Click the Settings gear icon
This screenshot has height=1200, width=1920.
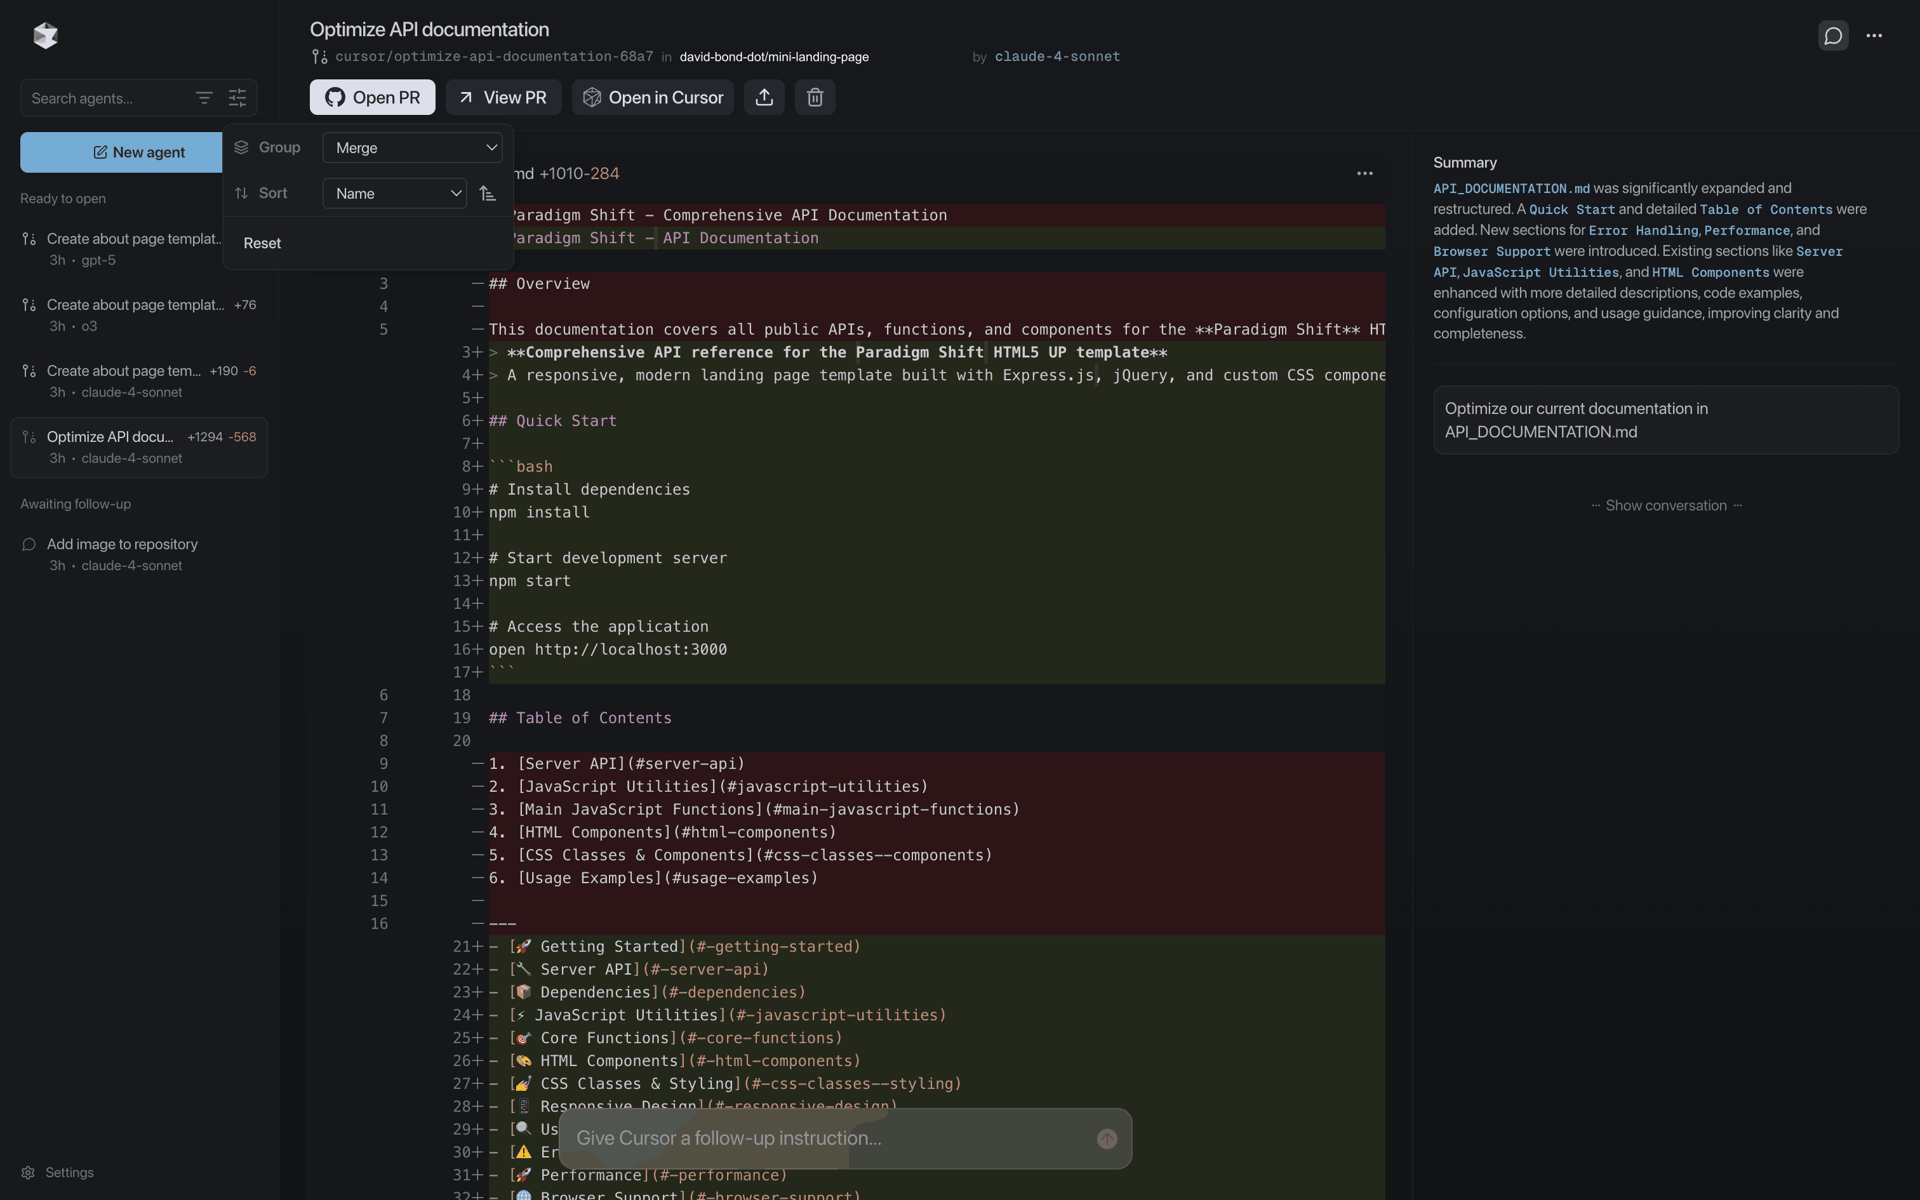(x=28, y=1172)
